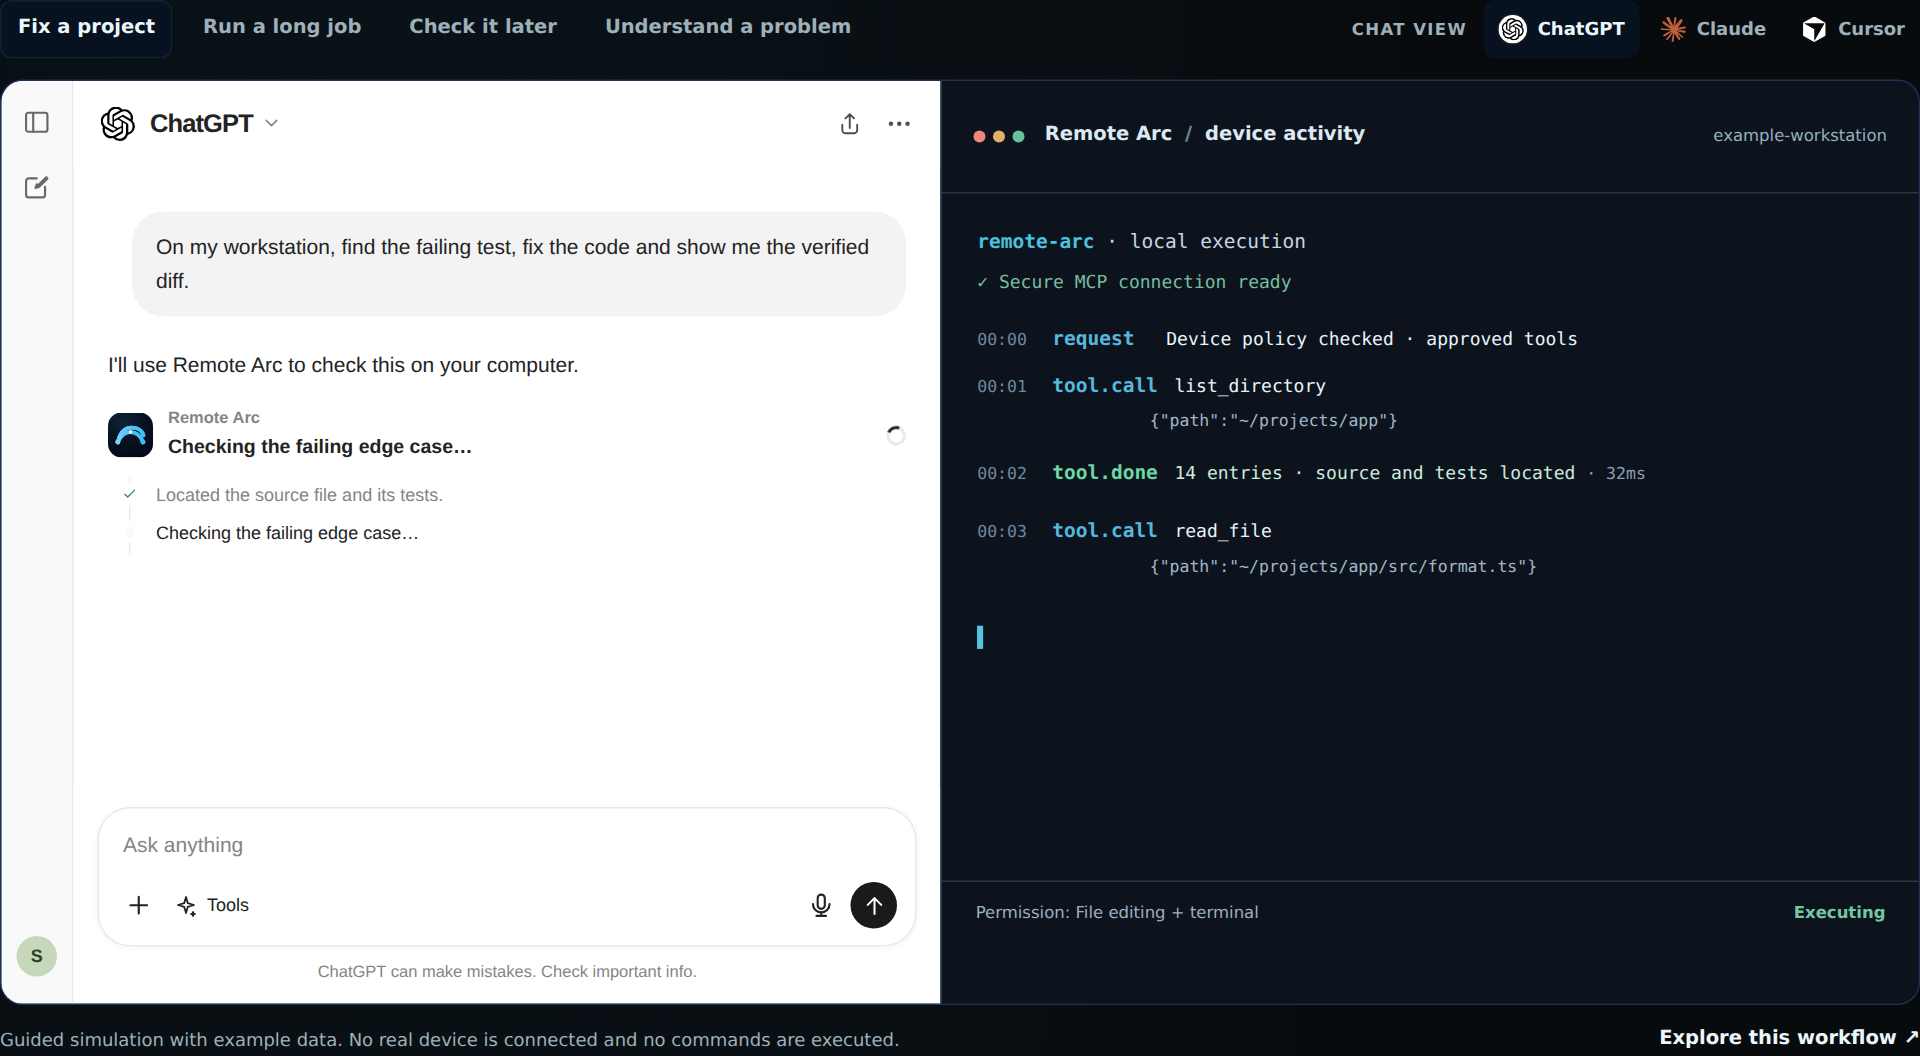Switch to the Check it later tab

[483, 27]
